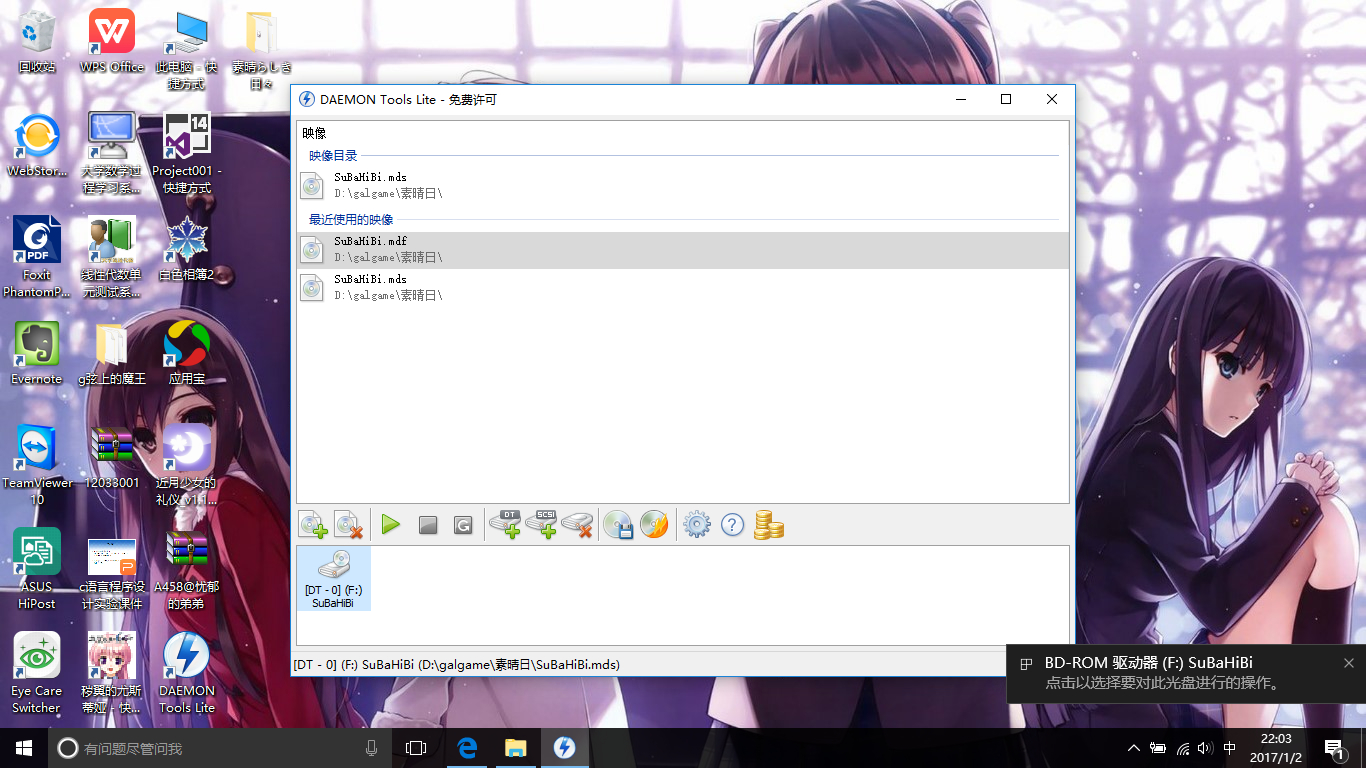The width and height of the screenshot is (1366, 768).
Task: Select the g弦上的魔王 folder icon
Action: (x=112, y=353)
